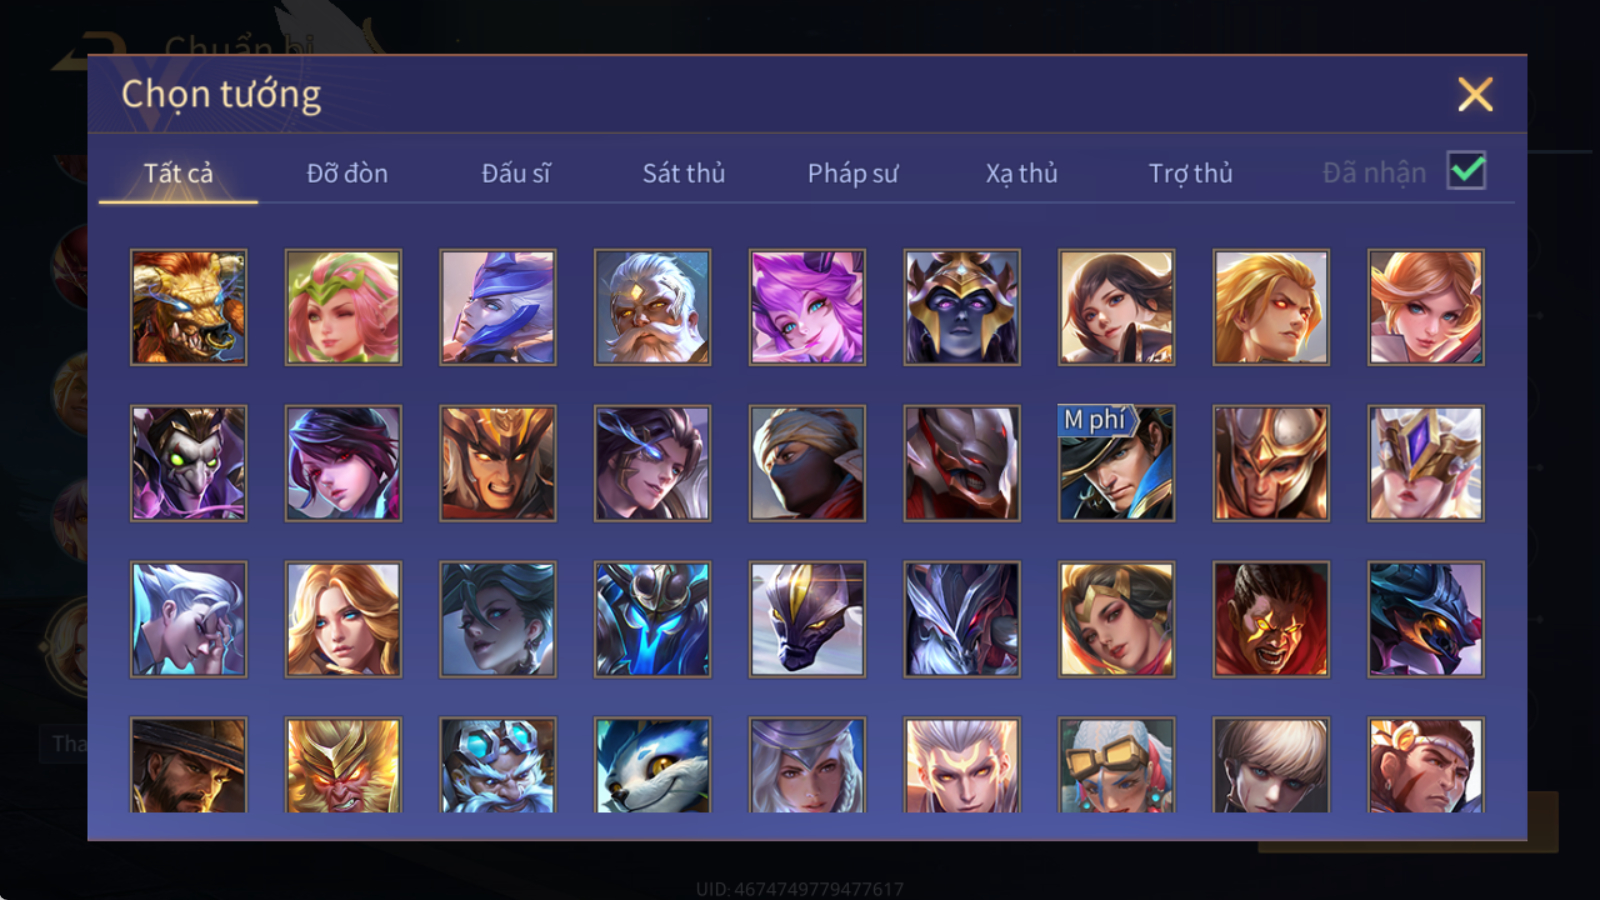Choose the black panther hero portrait
Viewport: 1600px width, 900px height.
807,619
